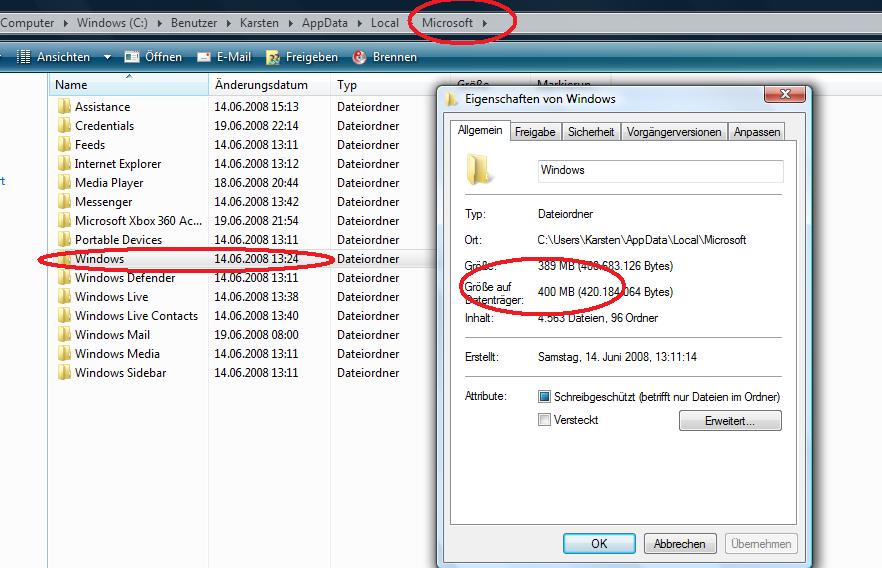Toggle the Versteckt checkbox

(544, 420)
